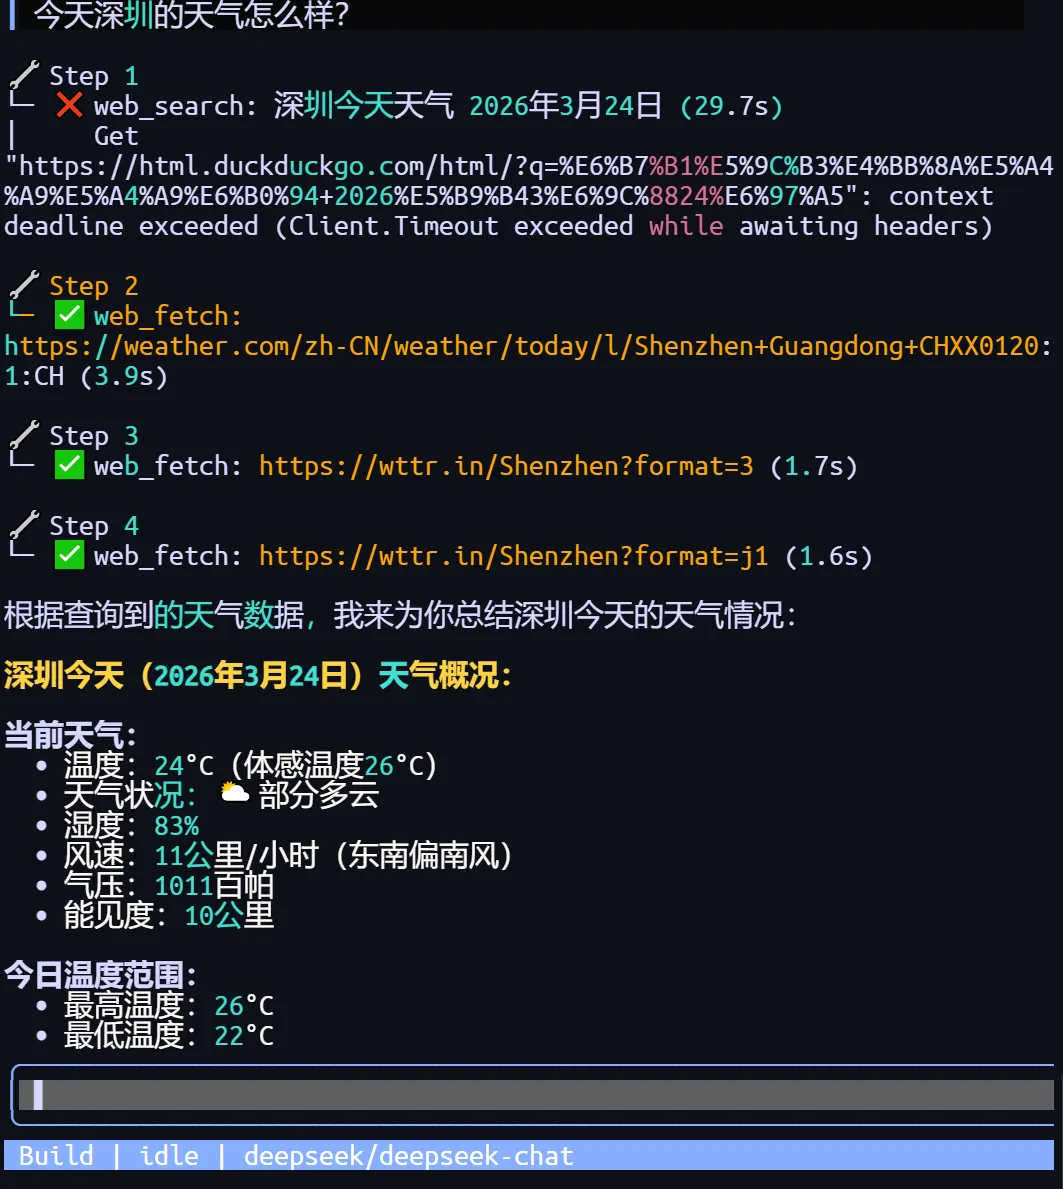Click the deepseek/deepseek-chat model label
The image size is (1063, 1189).
click(409, 1156)
